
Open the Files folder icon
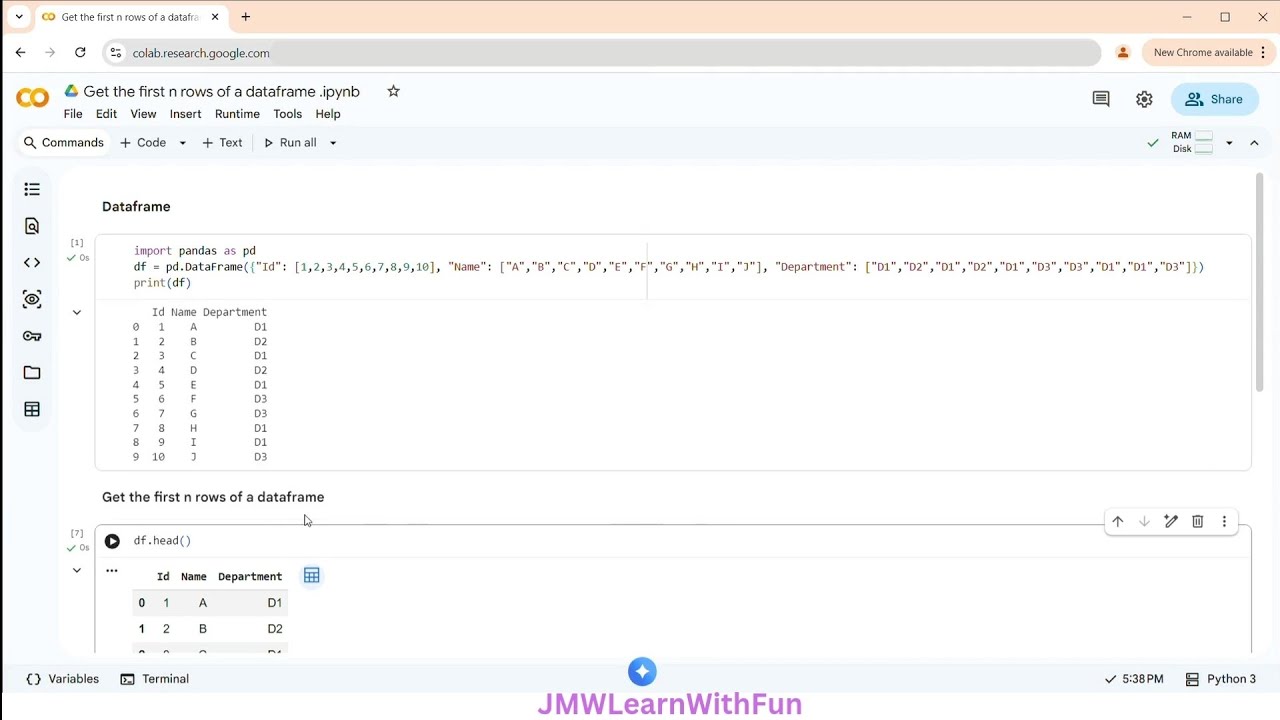click(x=32, y=373)
